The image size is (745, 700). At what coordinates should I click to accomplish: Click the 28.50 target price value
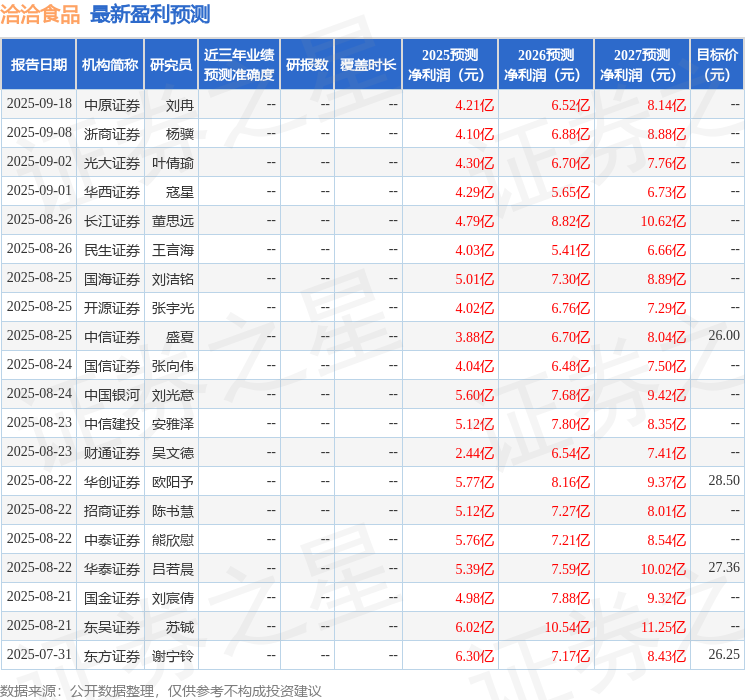724,480
